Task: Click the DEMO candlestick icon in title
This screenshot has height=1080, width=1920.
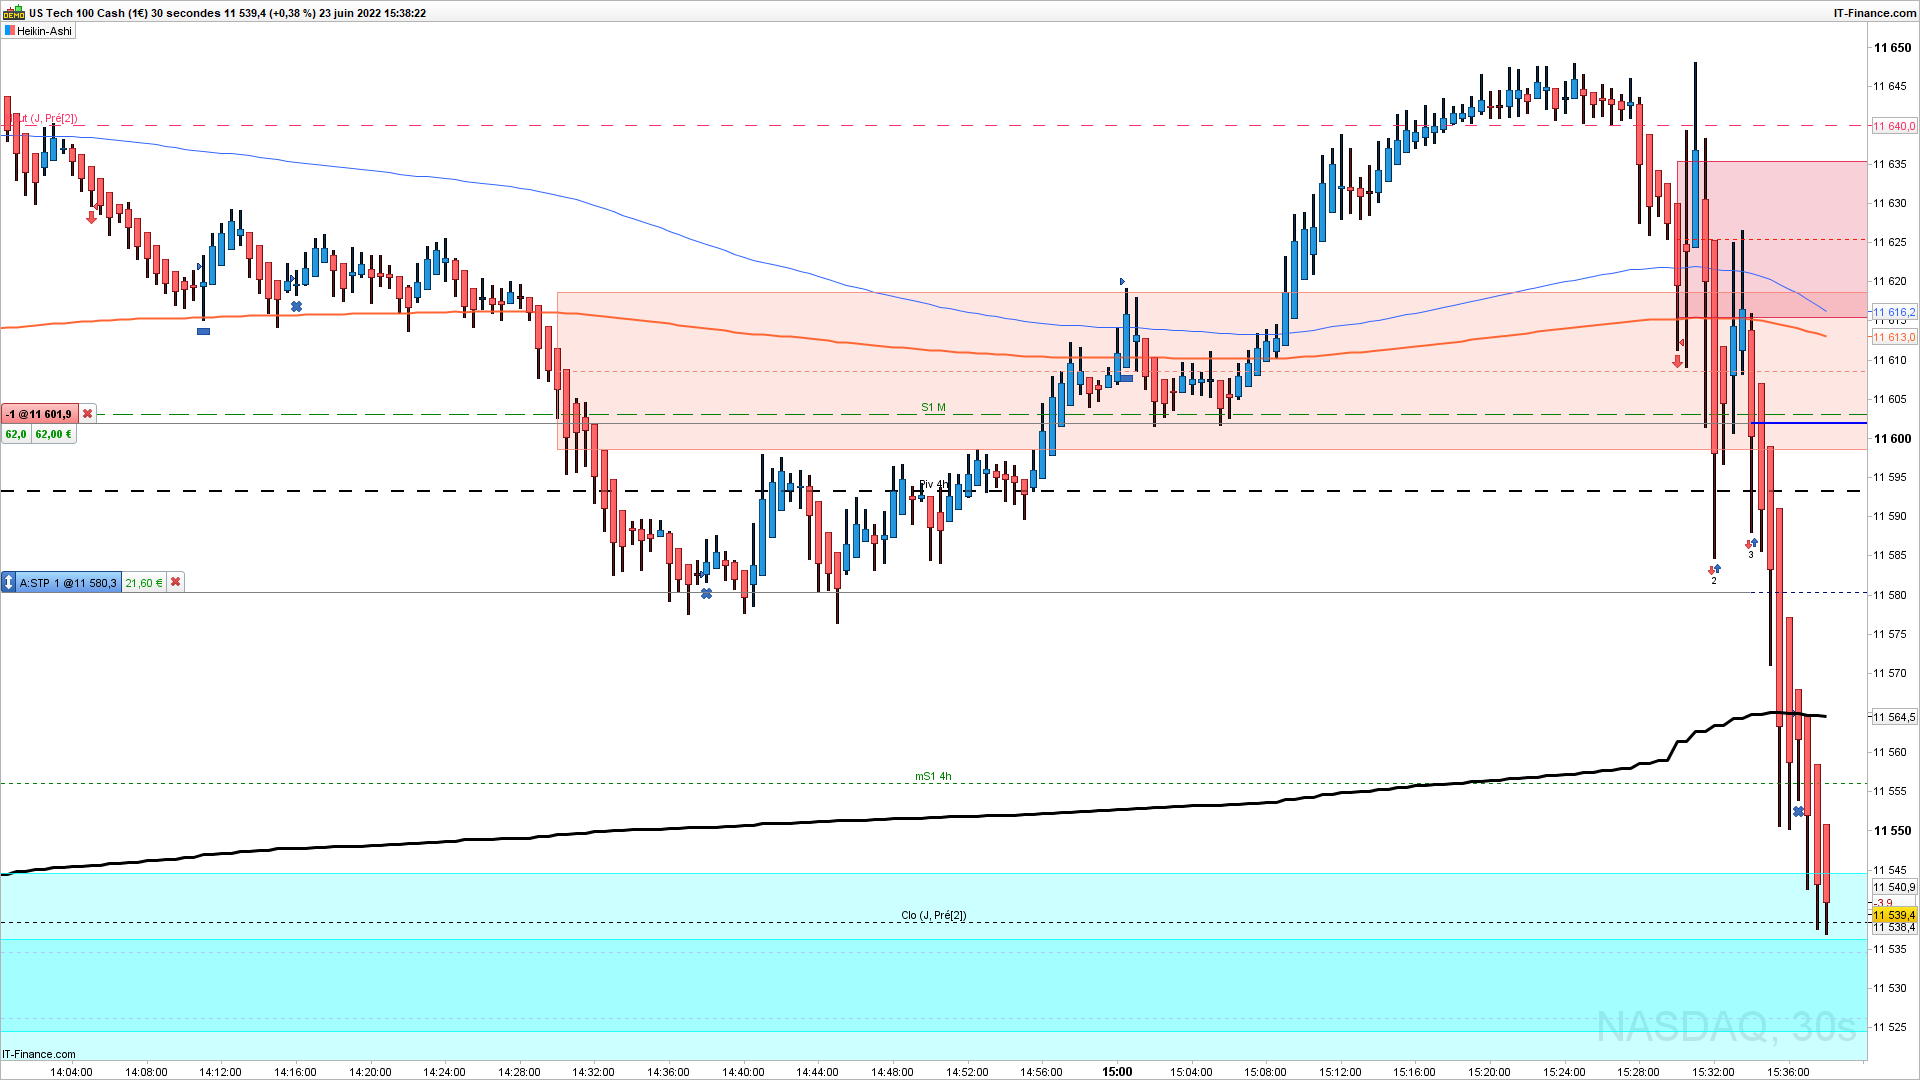Action: tap(13, 13)
